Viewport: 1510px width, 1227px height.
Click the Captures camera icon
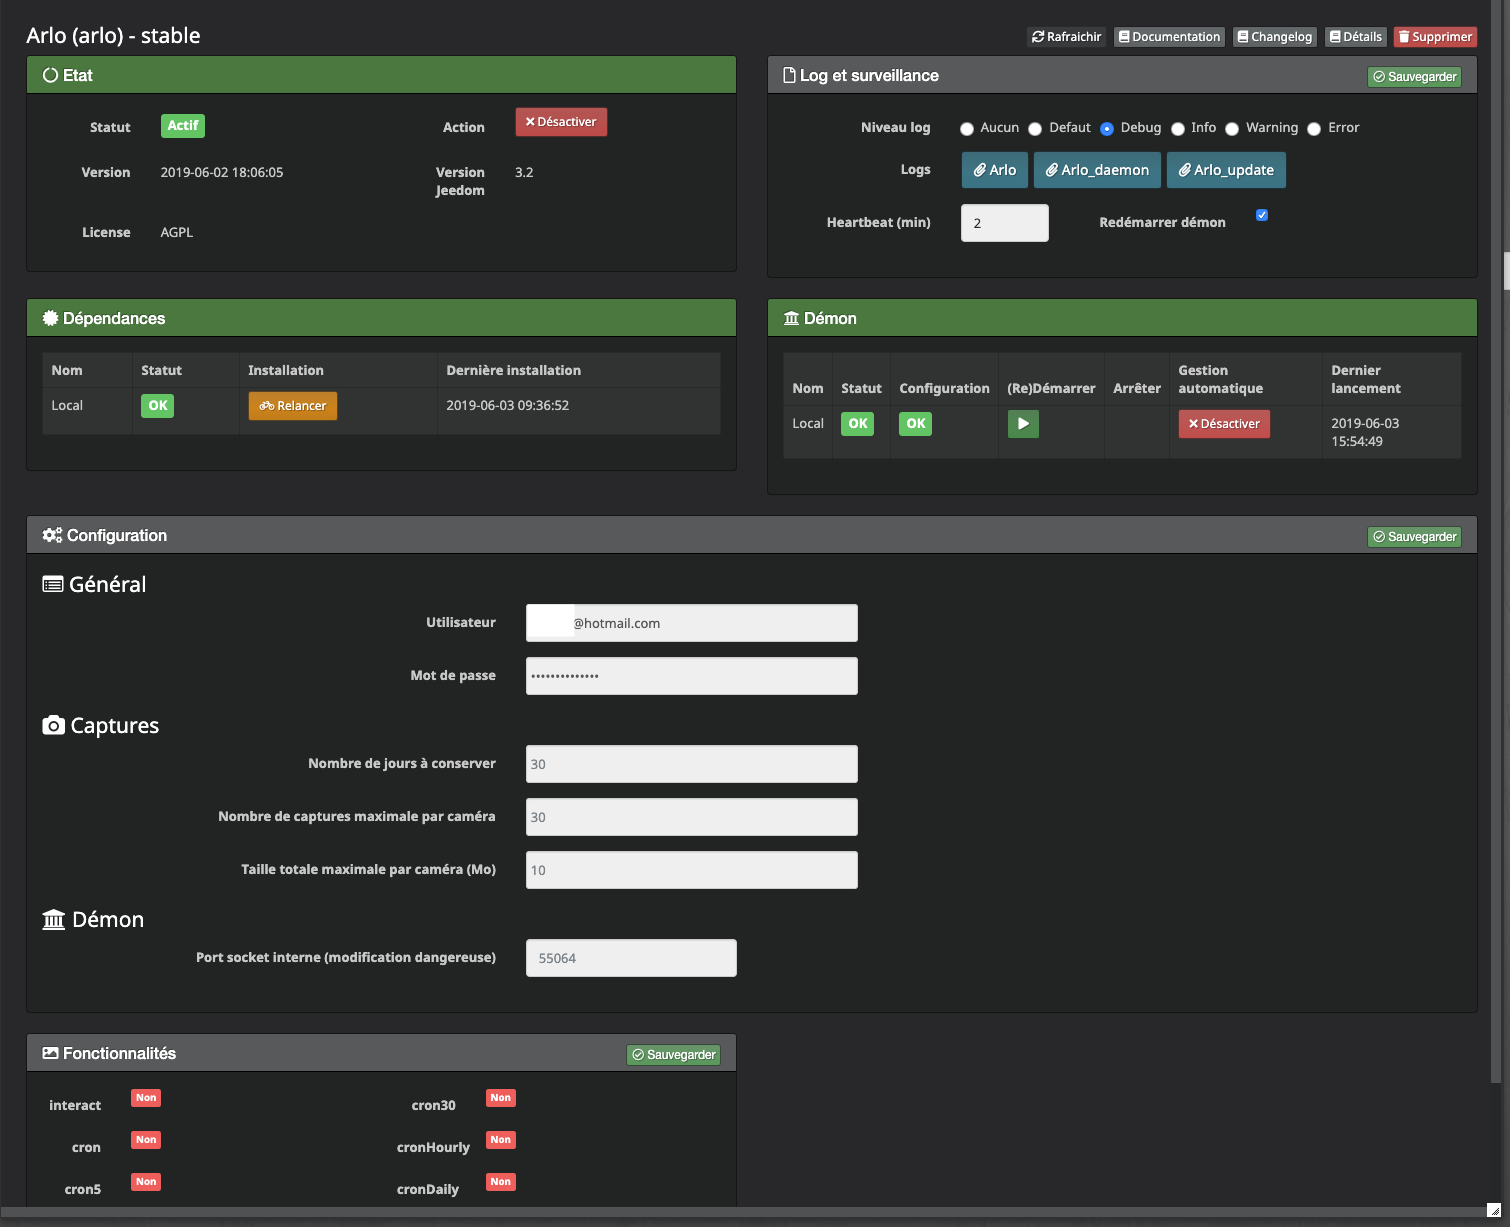click(x=53, y=725)
